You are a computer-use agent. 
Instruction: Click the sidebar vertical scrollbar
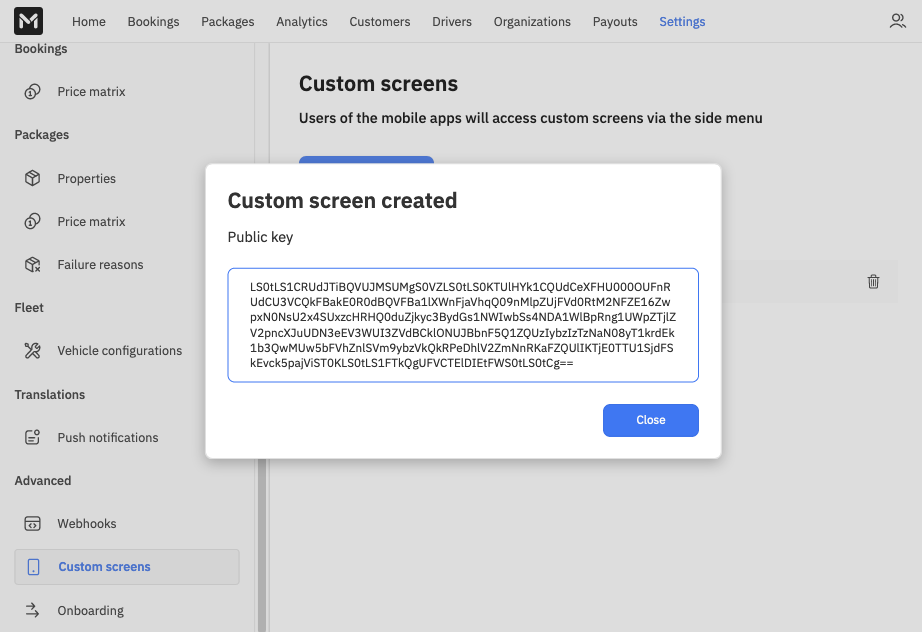(262, 544)
